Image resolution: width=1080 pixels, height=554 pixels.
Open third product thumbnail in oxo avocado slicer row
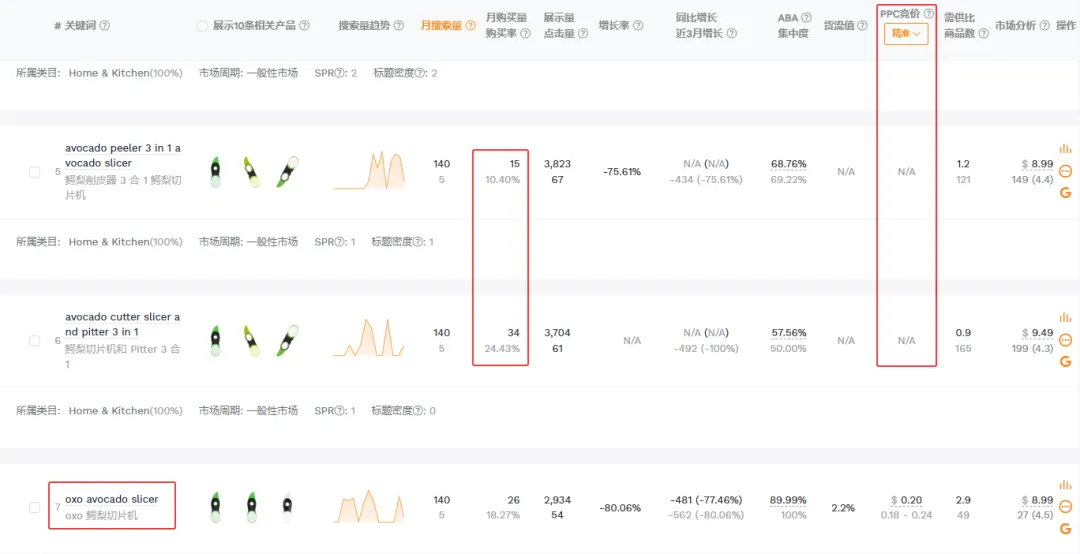(x=287, y=508)
